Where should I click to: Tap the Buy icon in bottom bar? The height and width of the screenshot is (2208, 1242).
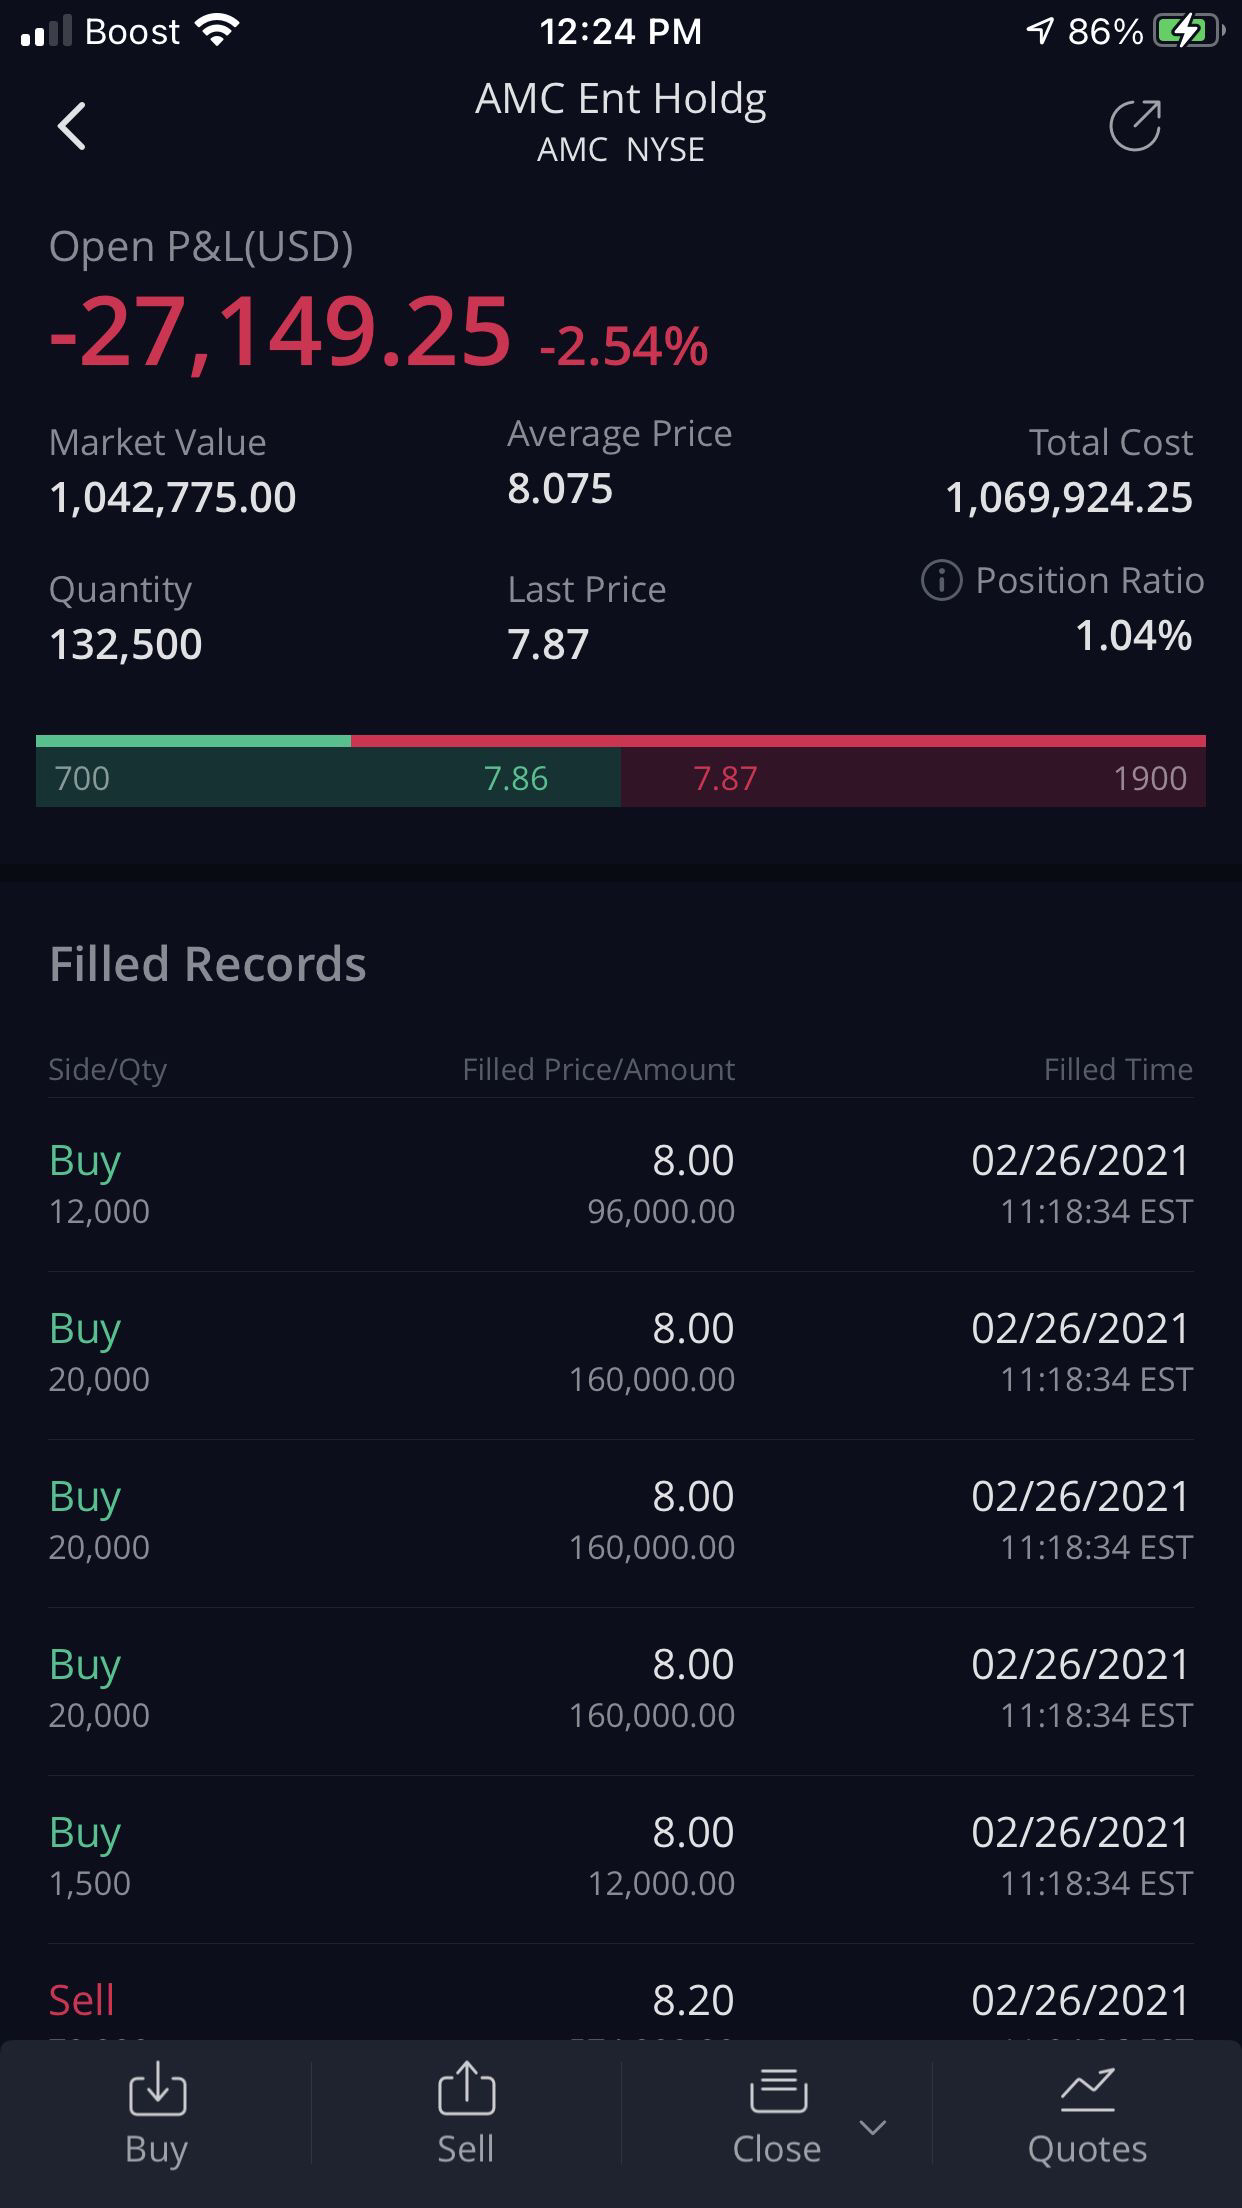click(x=157, y=2092)
